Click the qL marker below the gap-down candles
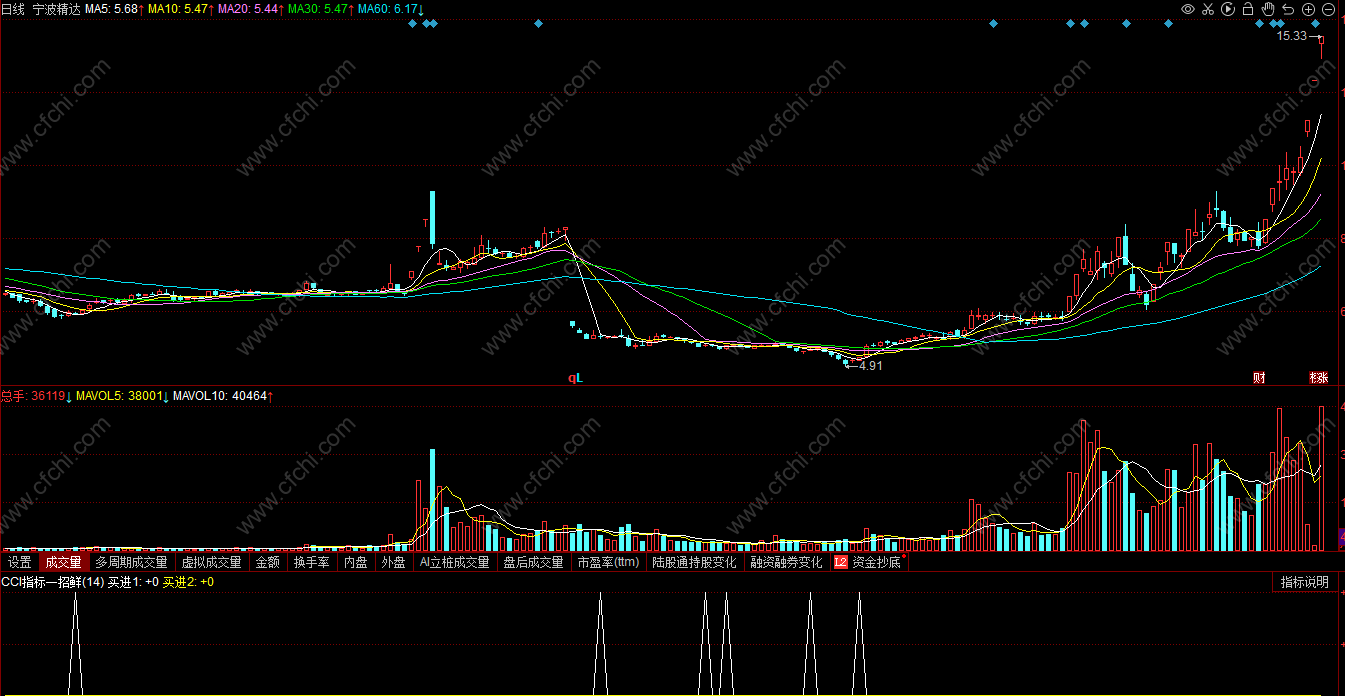1345x696 pixels. coord(575,378)
